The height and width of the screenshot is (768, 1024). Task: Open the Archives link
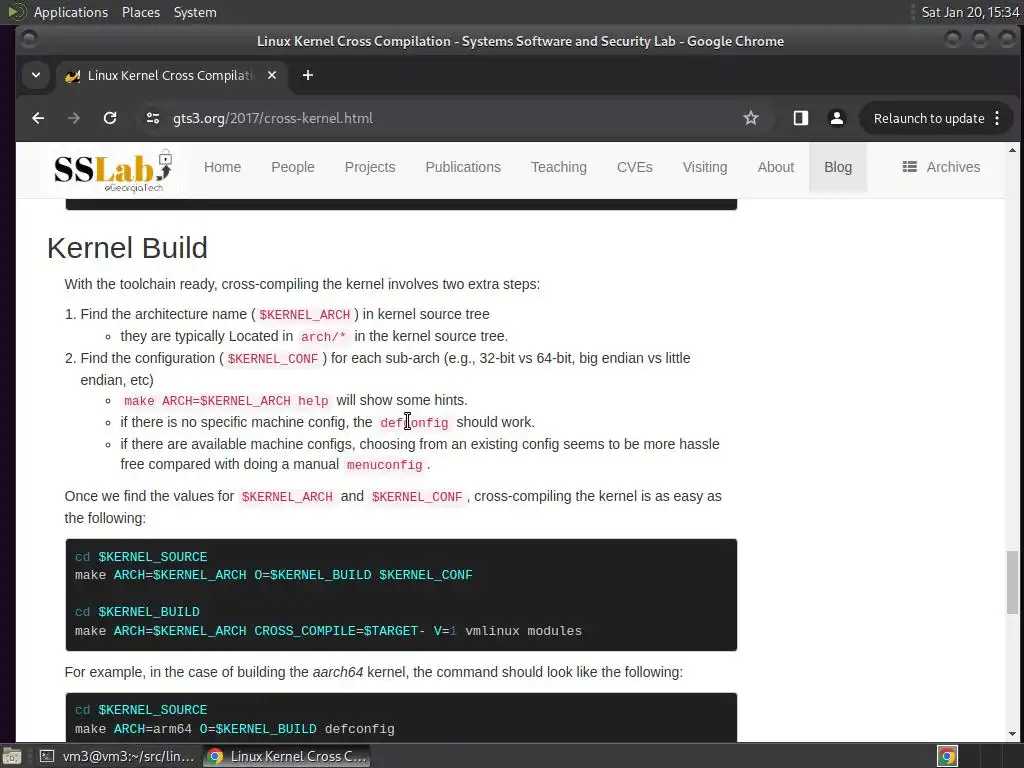coord(953,167)
